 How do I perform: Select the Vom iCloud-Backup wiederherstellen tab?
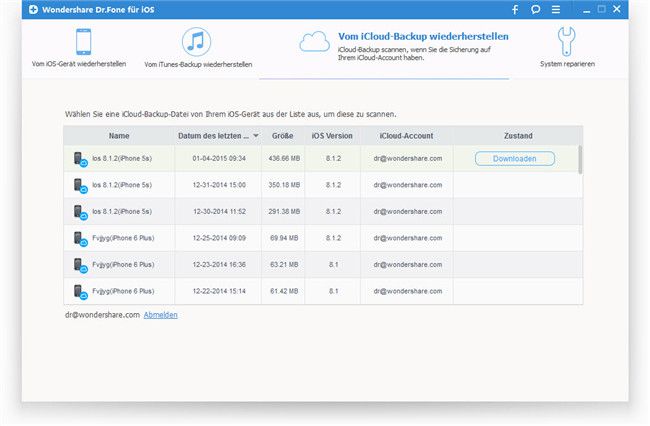click(384, 49)
